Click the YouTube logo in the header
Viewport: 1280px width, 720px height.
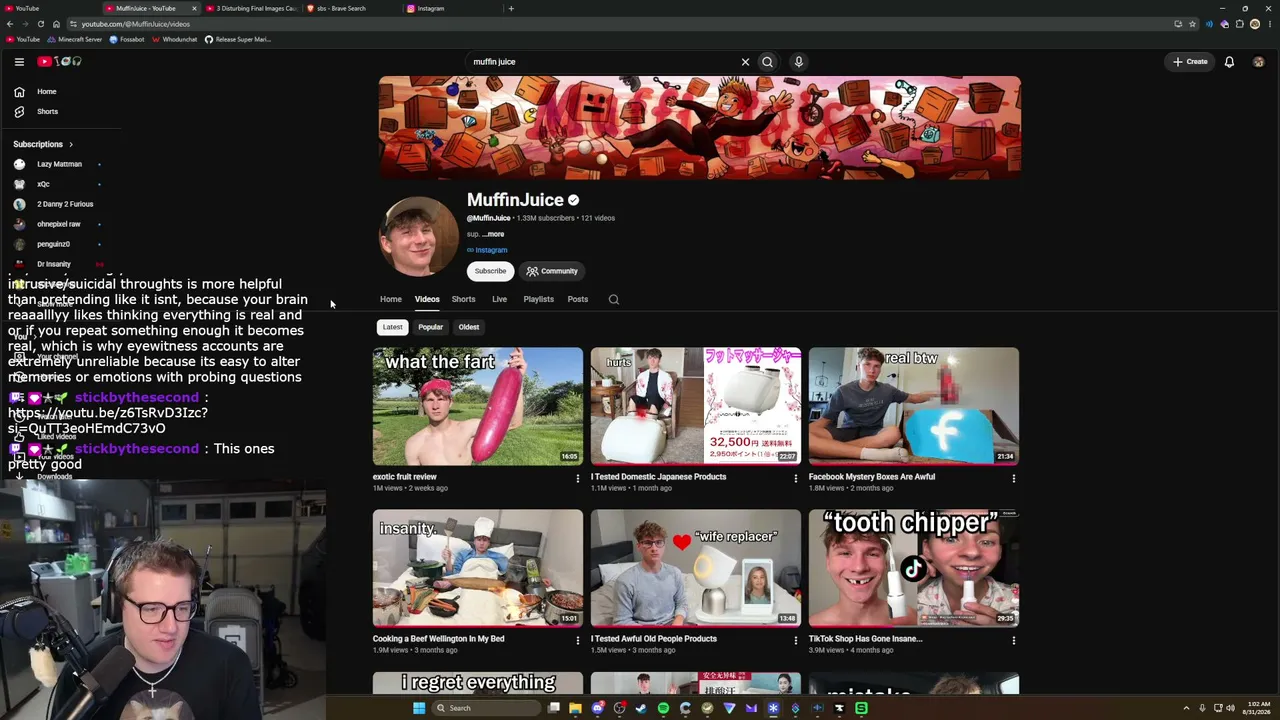(59, 62)
